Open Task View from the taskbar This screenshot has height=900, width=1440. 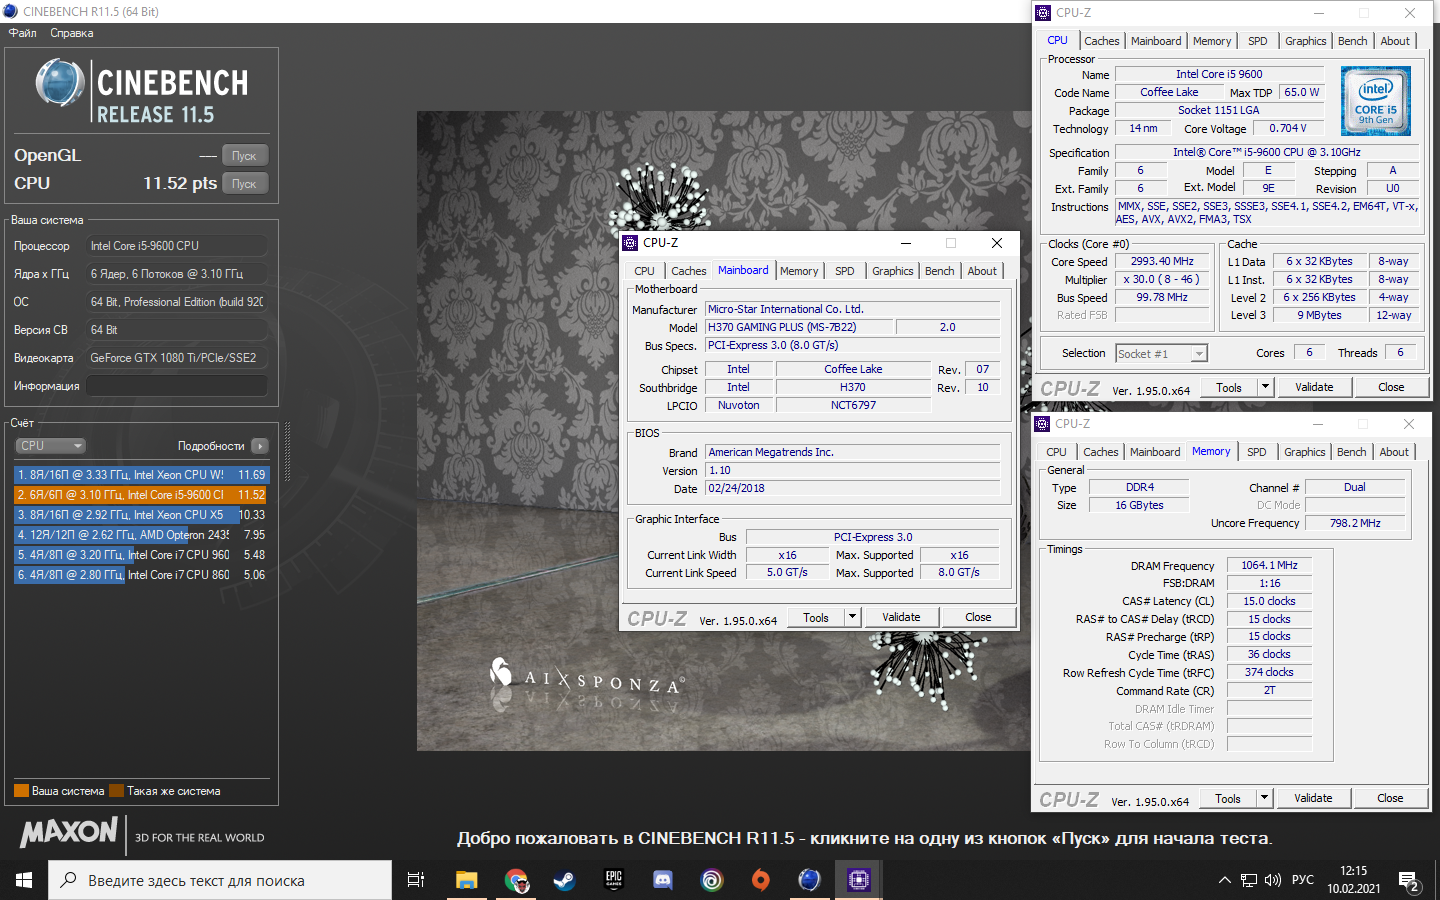tap(416, 880)
